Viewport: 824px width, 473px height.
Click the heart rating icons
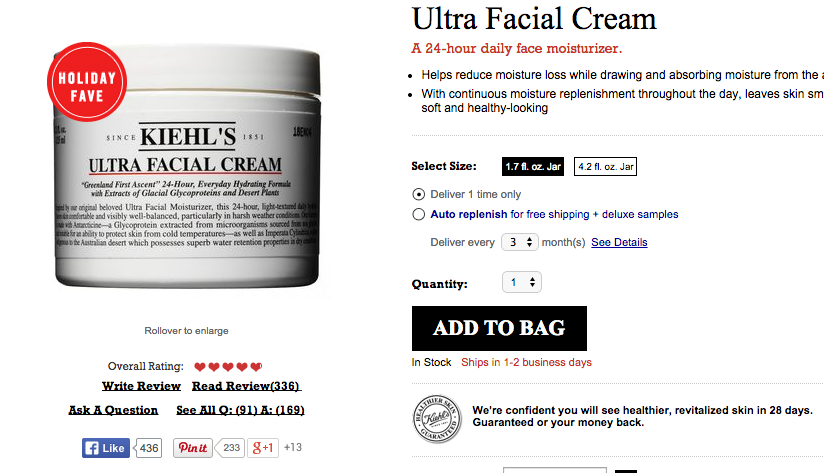pos(228,367)
